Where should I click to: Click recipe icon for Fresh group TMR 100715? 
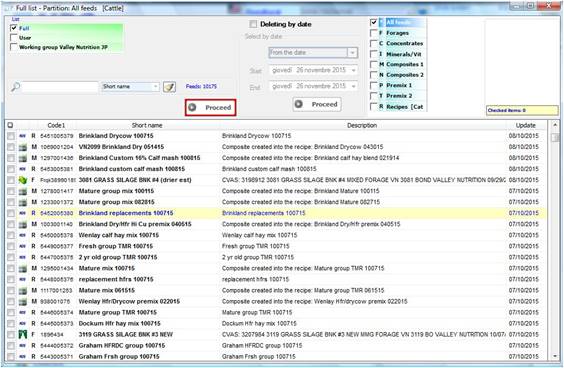coord(23,246)
